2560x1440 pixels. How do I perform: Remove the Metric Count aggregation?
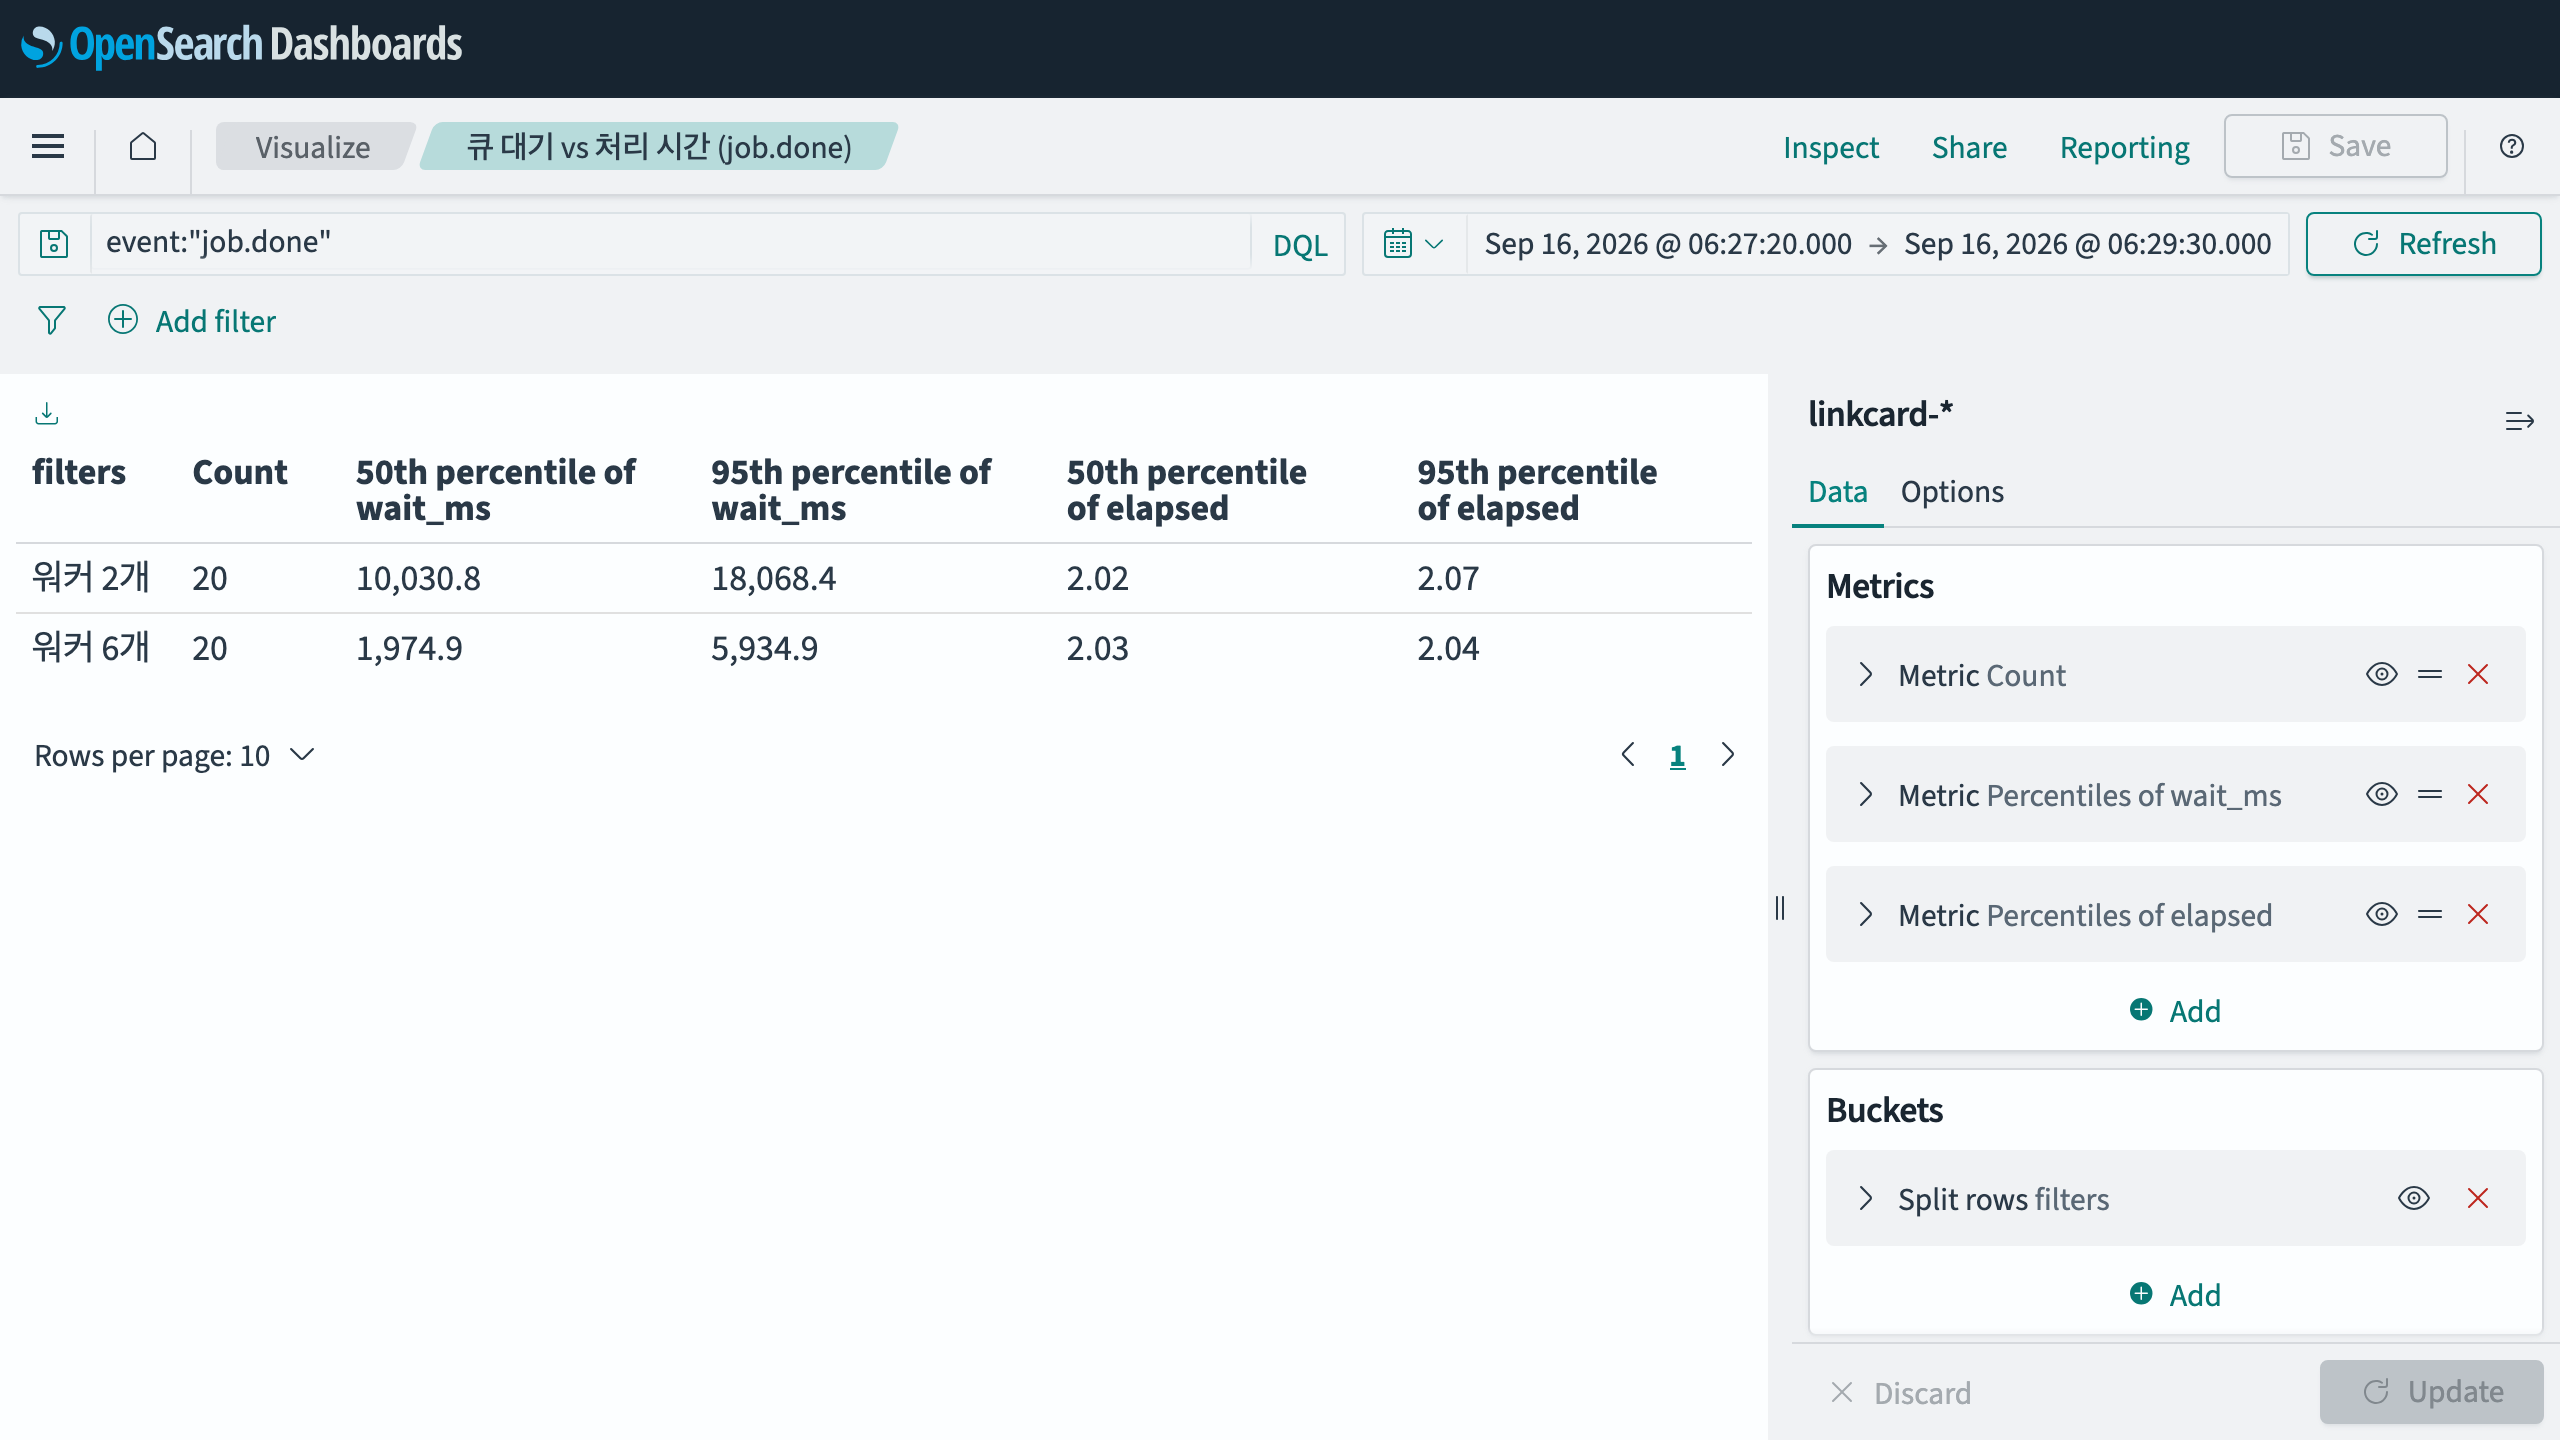pyautogui.click(x=2478, y=674)
